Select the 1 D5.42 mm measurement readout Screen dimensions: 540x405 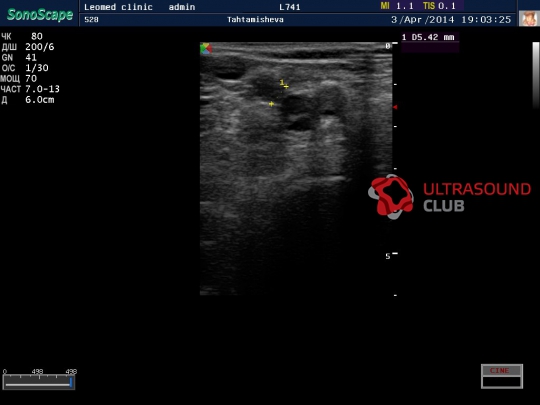428,37
